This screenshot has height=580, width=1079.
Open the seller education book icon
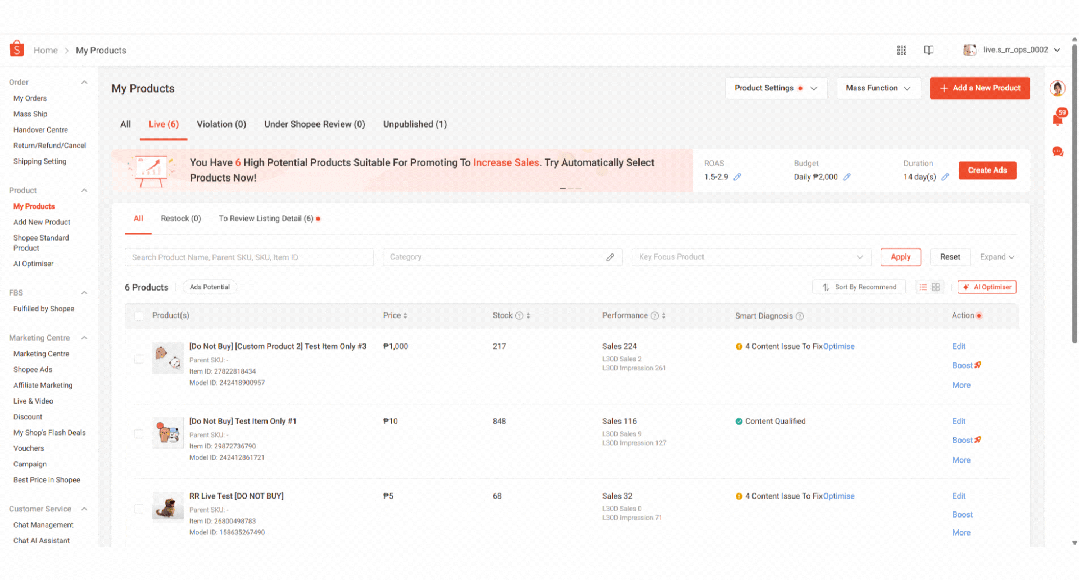click(928, 50)
